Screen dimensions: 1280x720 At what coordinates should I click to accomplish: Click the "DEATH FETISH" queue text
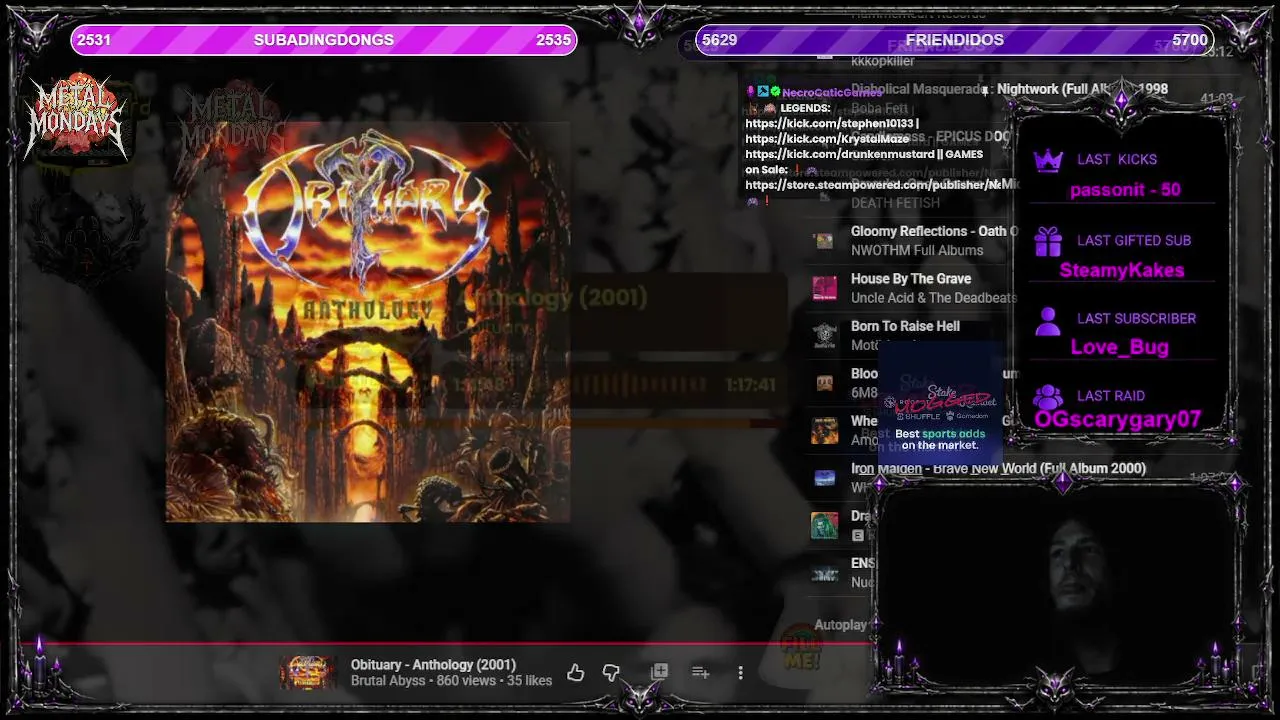[x=895, y=203]
